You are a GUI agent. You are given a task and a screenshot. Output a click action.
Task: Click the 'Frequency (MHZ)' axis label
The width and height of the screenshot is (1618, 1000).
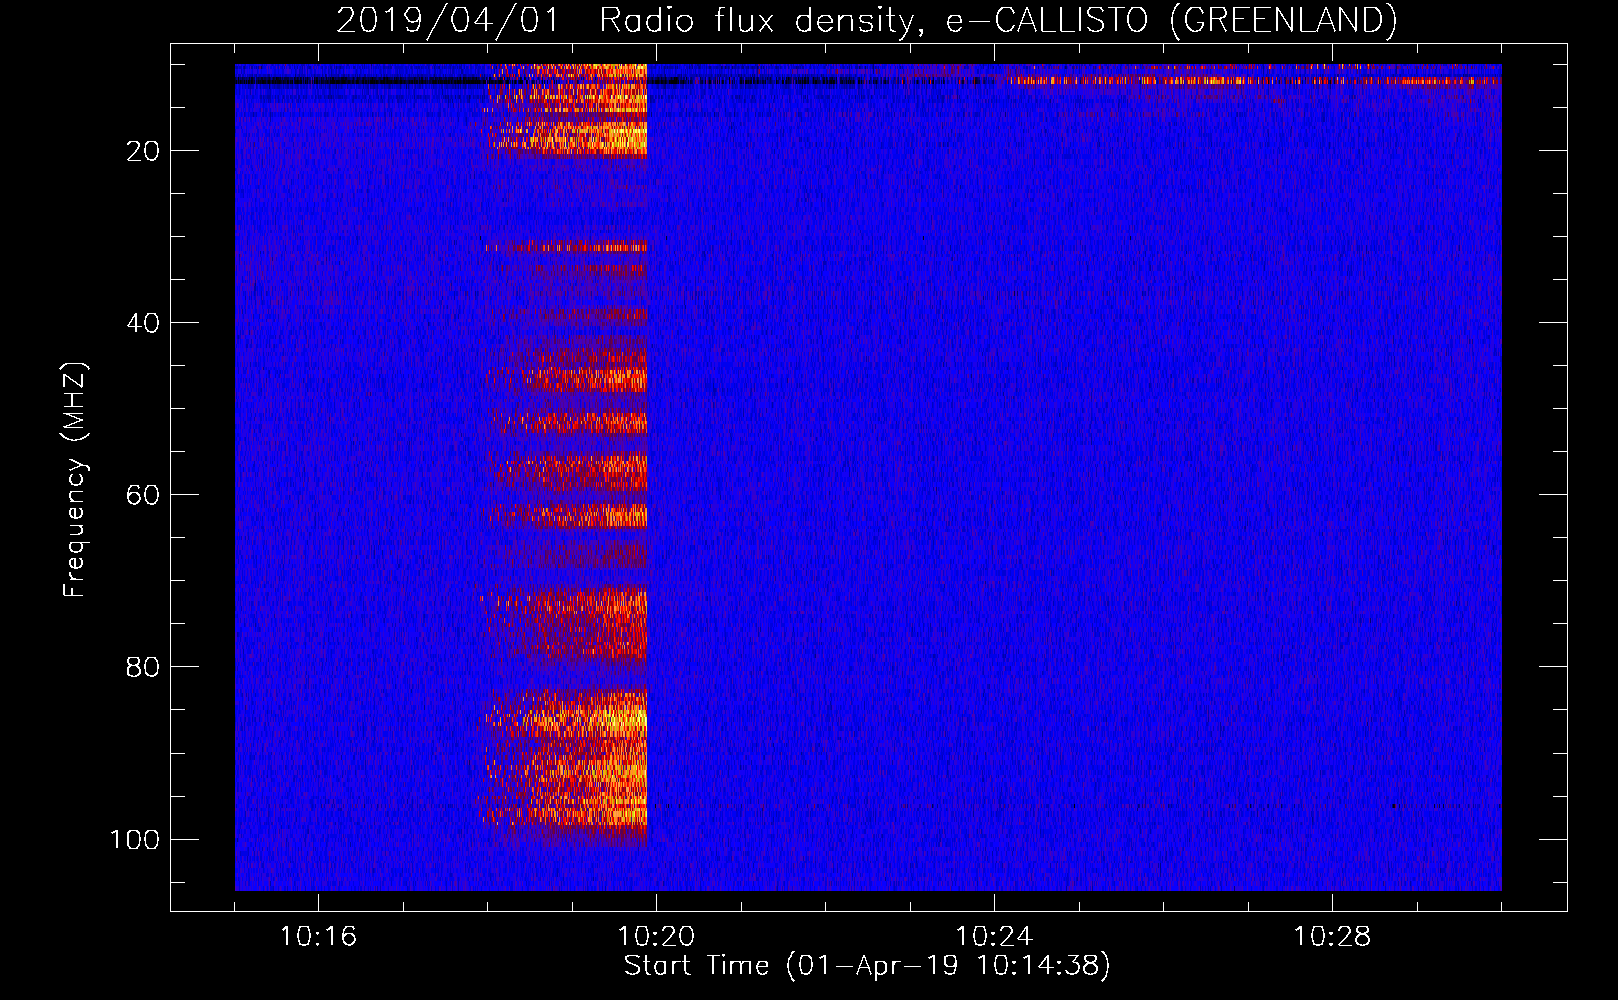75,479
